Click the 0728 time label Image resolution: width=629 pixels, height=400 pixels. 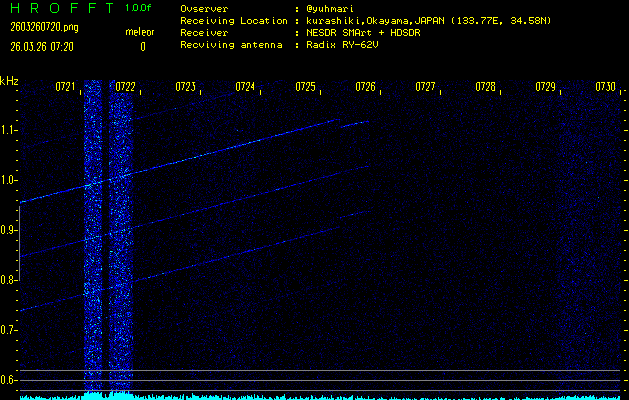[x=485, y=87]
